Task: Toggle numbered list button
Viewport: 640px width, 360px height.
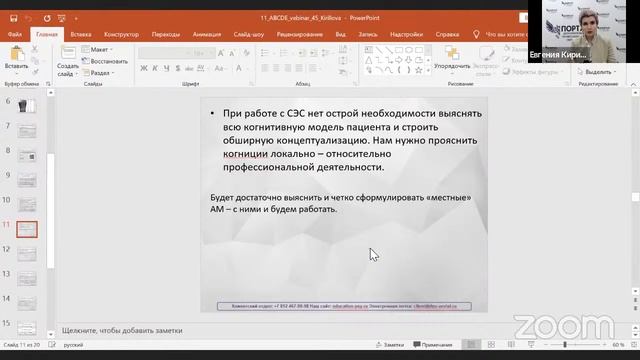Action: point(284,53)
